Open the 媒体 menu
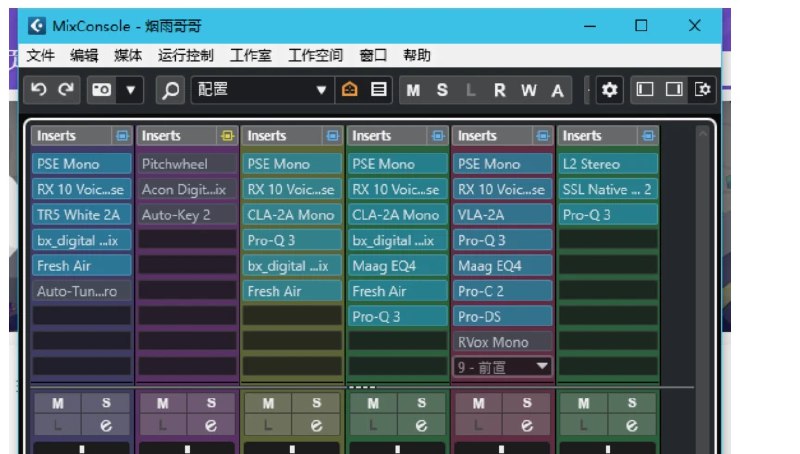The height and width of the screenshot is (454, 800). [x=128, y=55]
